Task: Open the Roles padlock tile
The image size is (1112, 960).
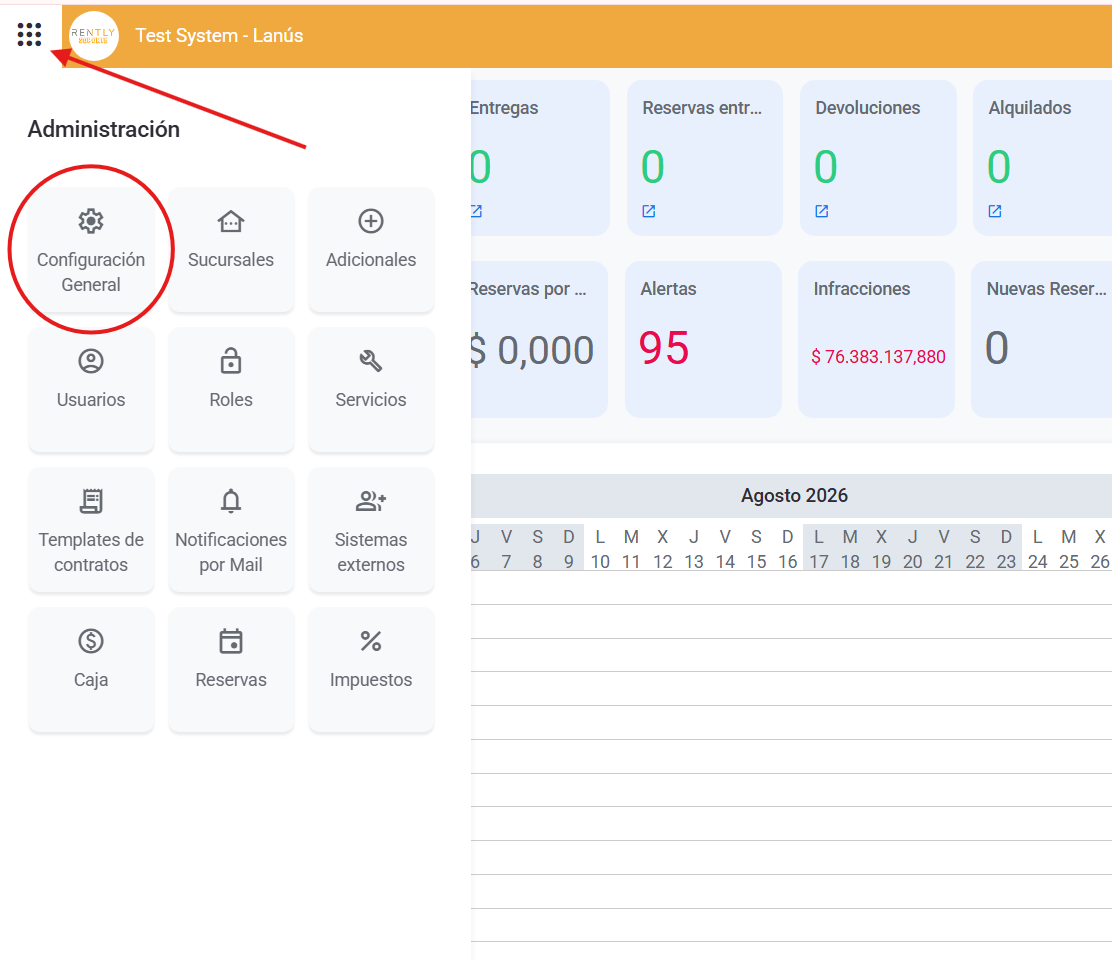Action: (x=231, y=389)
